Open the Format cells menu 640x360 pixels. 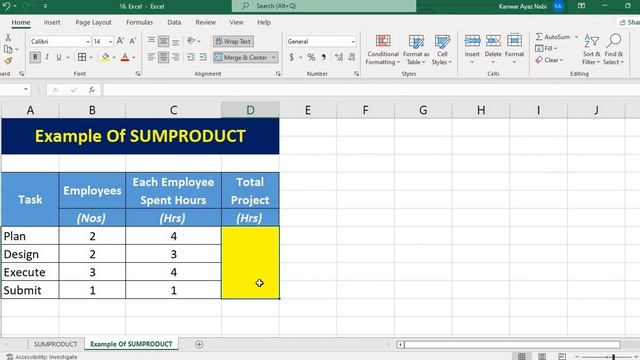tap(514, 49)
